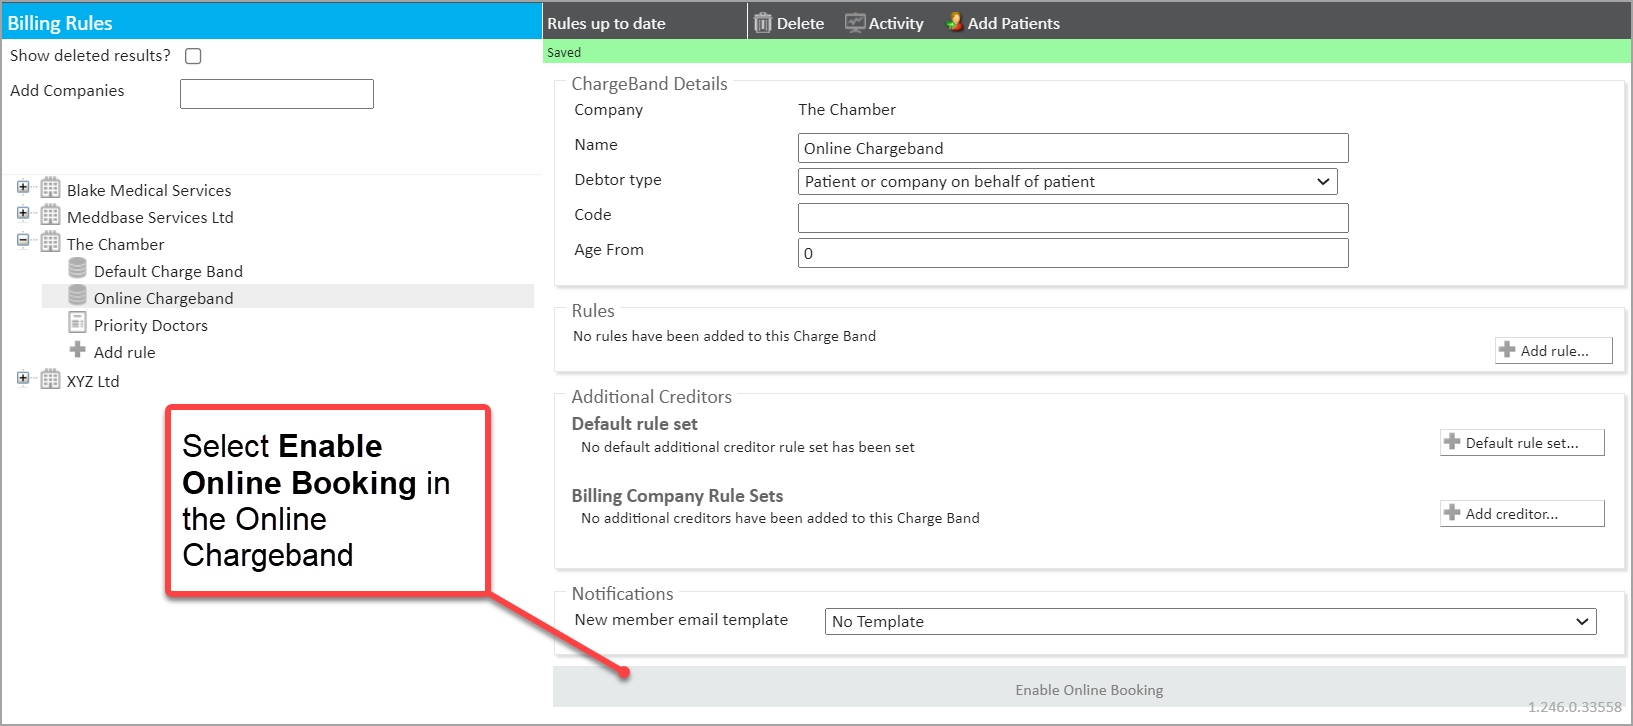Click the Blake Medical Services company icon
The width and height of the screenshot is (1633, 726).
50,189
